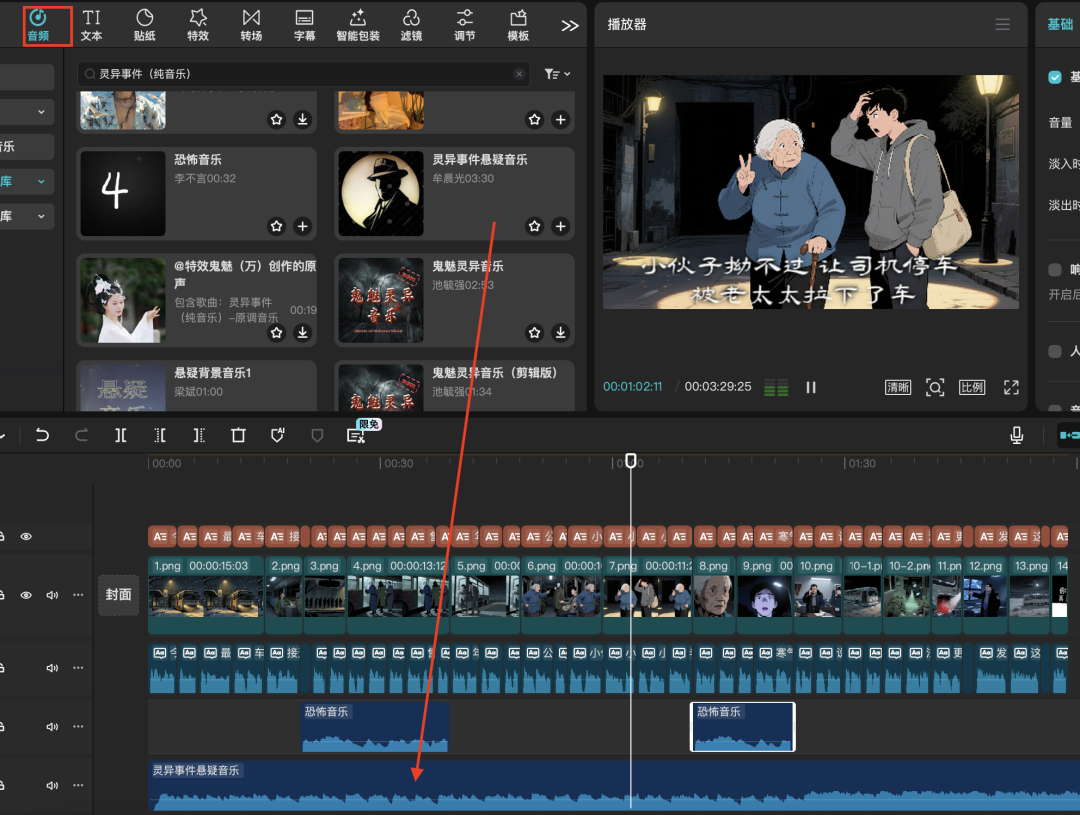Open the filter dropdown beside search box
This screenshot has width=1080, height=815.
tap(557, 74)
